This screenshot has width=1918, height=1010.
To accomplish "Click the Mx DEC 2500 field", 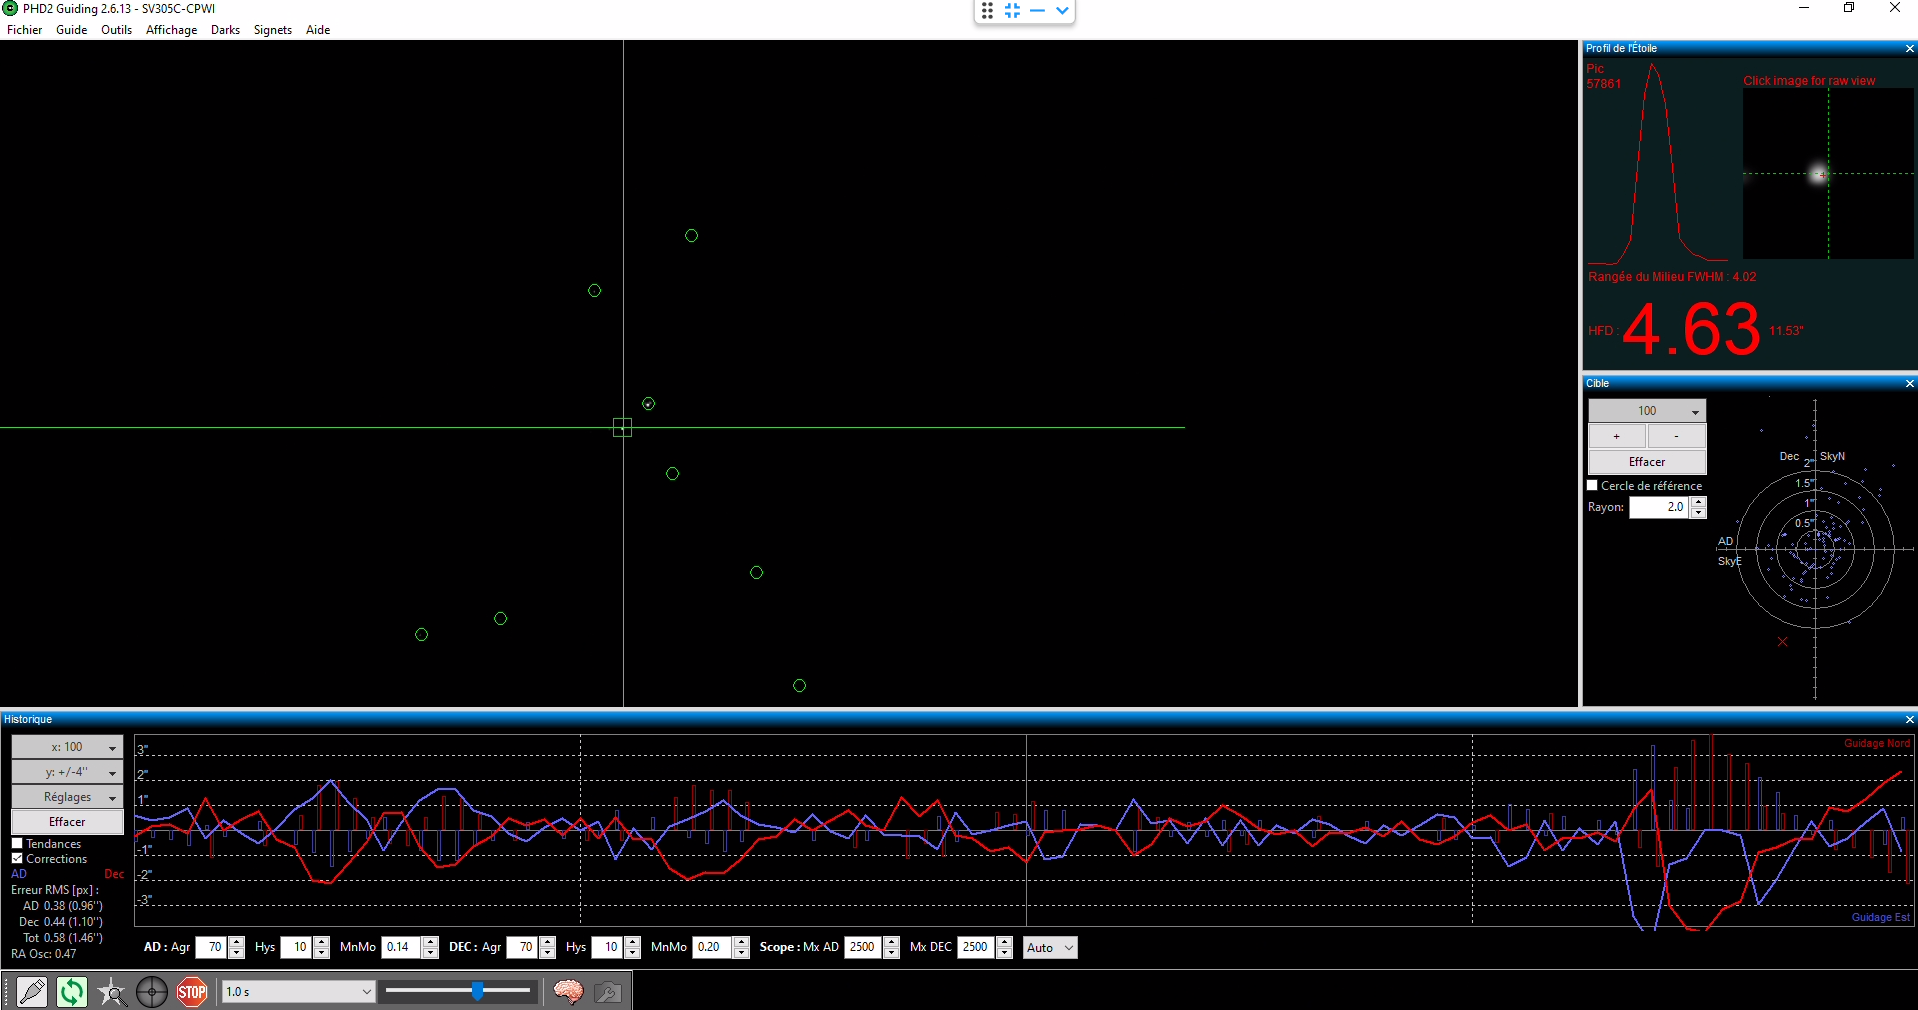I will pos(977,948).
